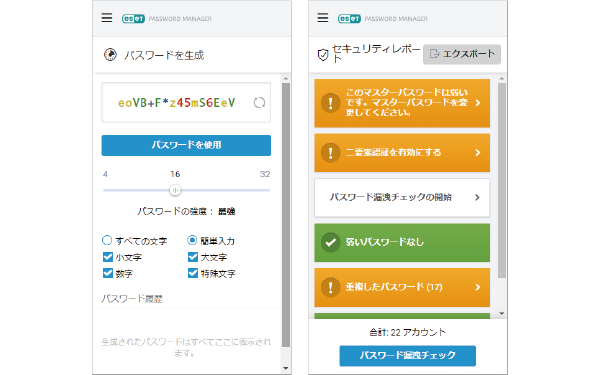This screenshot has height=375, width=600.
Task: Click ESET logo in left panel header
Action: [133, 18]
